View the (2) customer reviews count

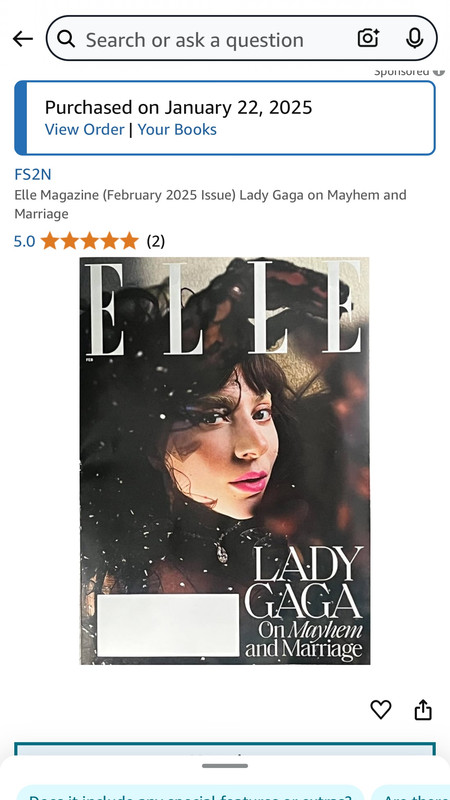point(156,241)
